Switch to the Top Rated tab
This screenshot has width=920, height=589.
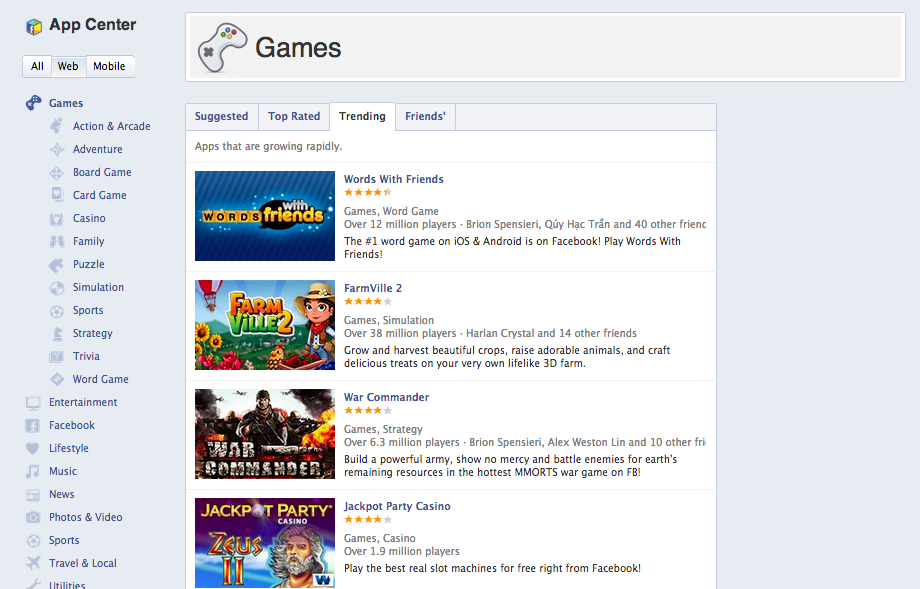tap(294, 116)
